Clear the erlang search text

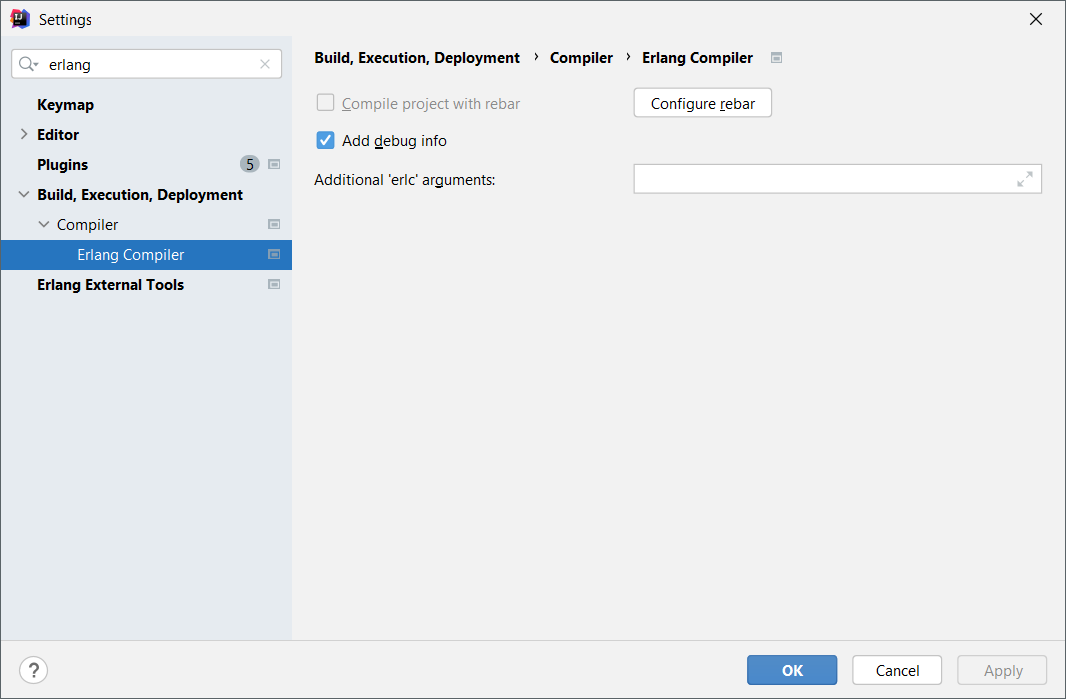[x=265, y=64]
